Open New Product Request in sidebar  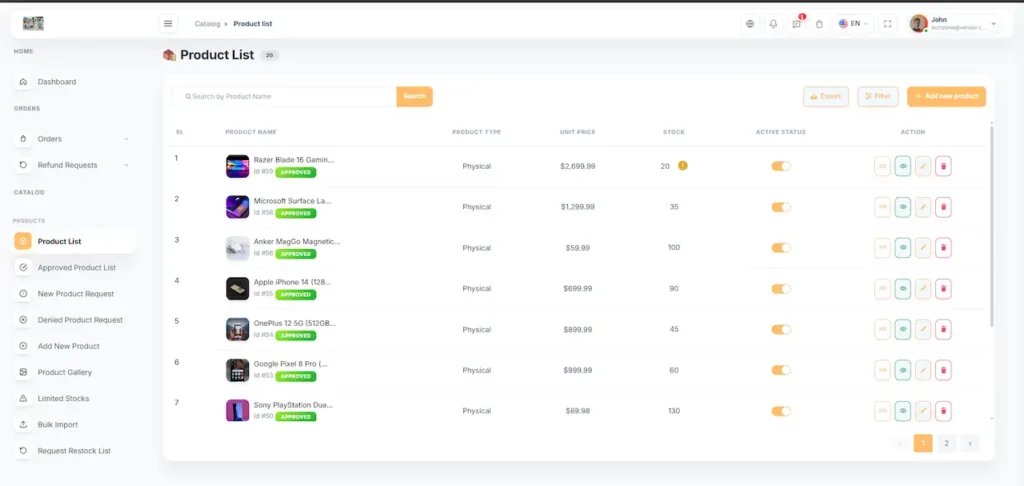click(74, 294)
